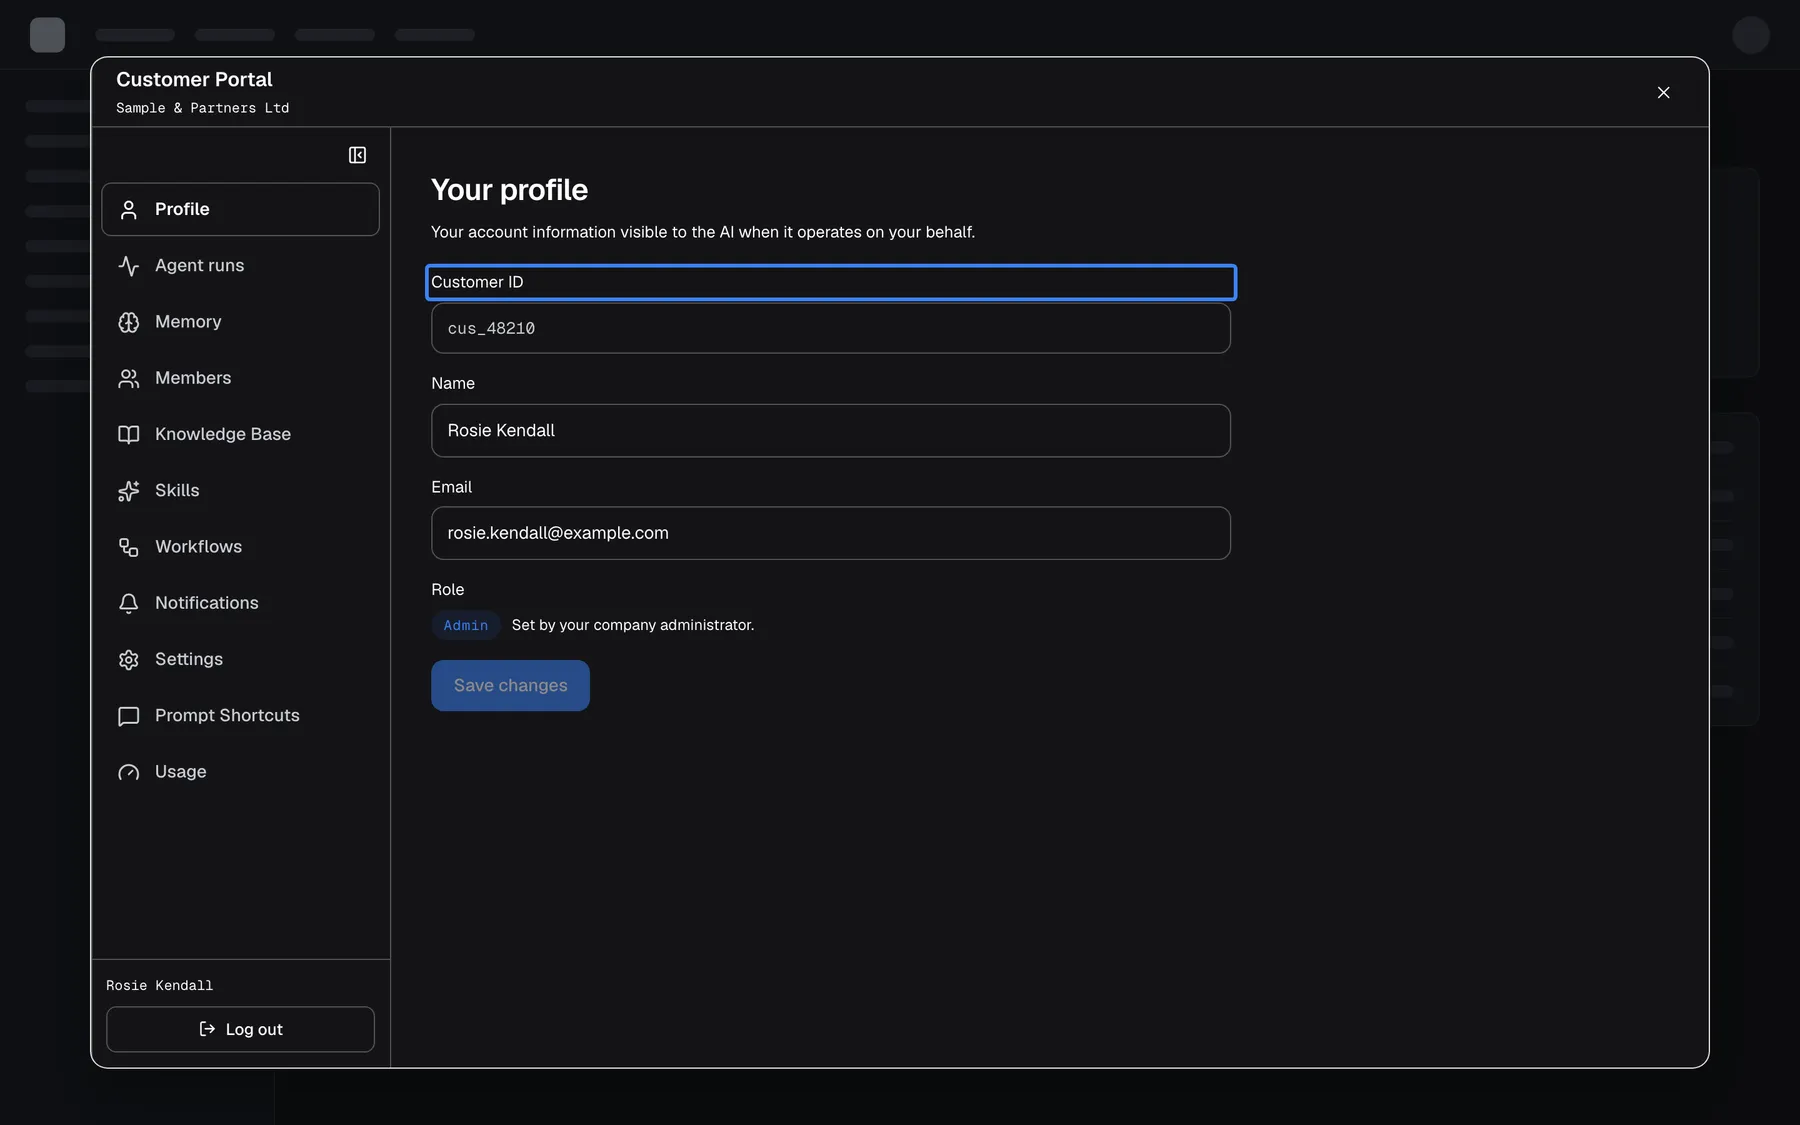Switch to Workflows

[240, 547]
